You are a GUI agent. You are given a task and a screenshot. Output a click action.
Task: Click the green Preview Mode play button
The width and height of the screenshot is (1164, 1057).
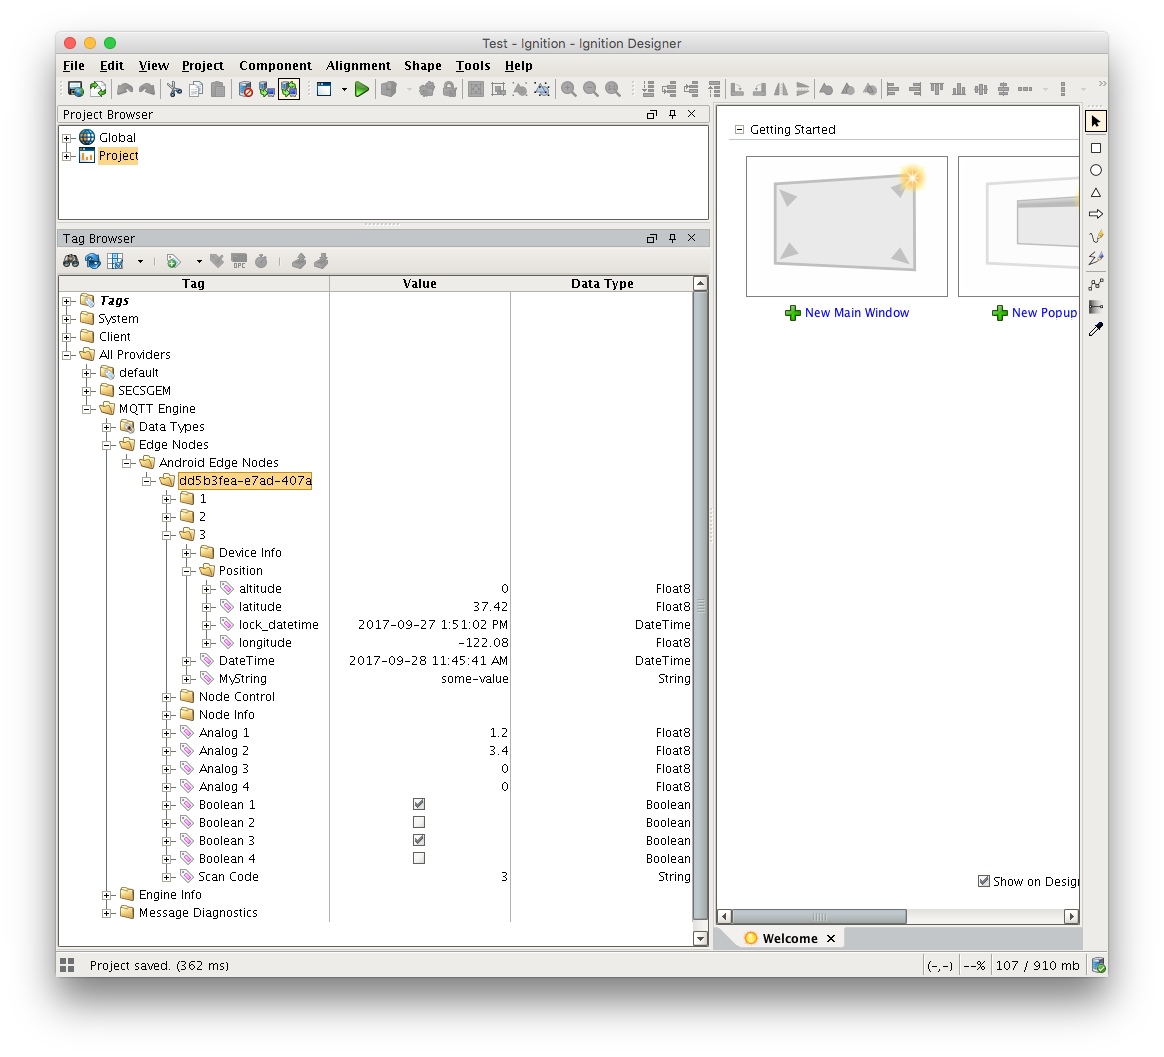click(362, 89)
